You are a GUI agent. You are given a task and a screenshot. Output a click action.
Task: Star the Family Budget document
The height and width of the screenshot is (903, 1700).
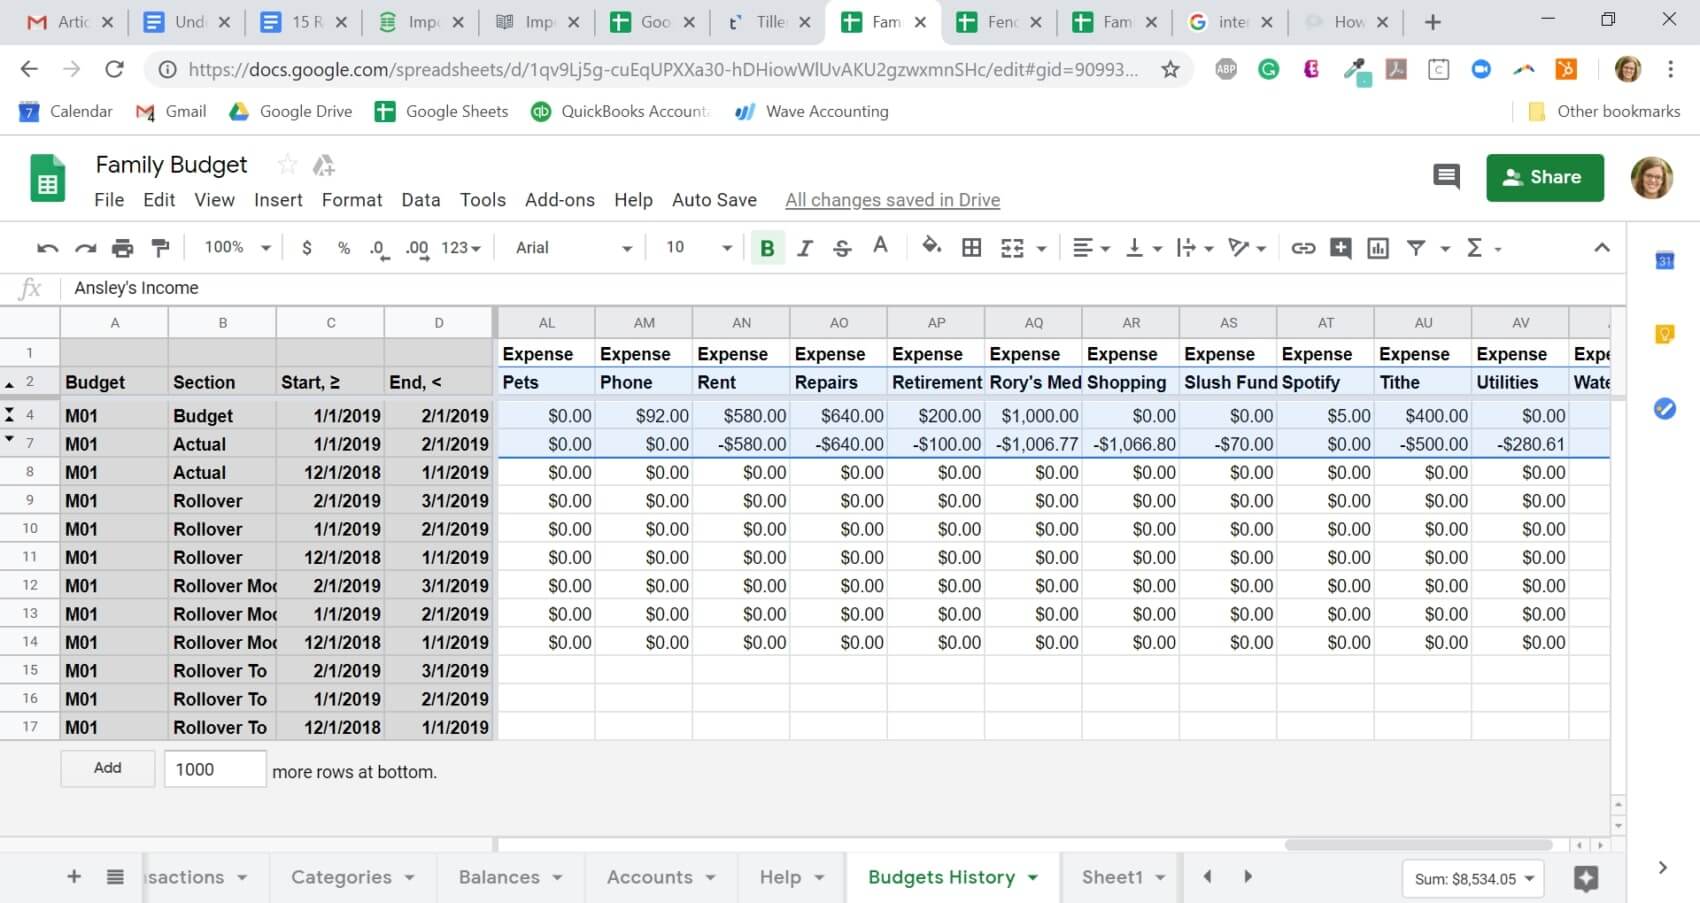point(287,164)
